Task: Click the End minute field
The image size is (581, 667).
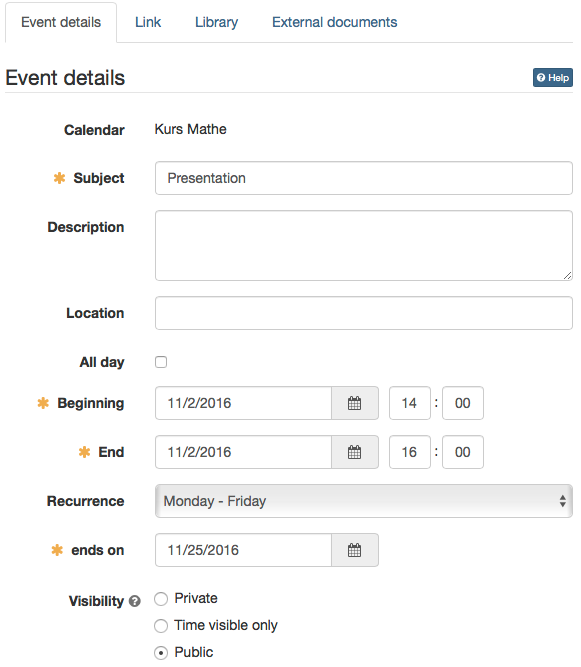Action: click(463, 452)
